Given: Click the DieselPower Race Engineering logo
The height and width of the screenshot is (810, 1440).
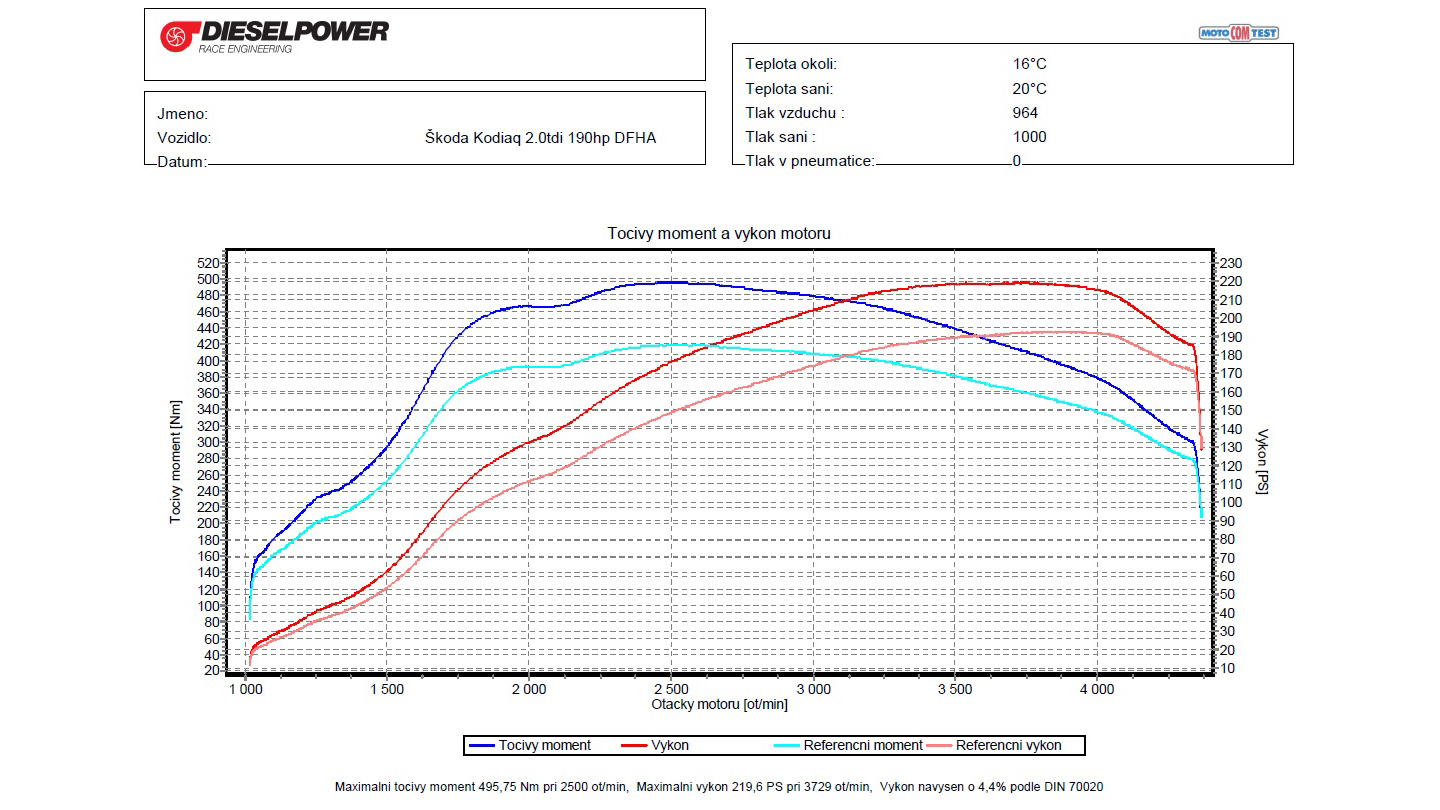Looking at the screenshot, I should coord(274,37).
